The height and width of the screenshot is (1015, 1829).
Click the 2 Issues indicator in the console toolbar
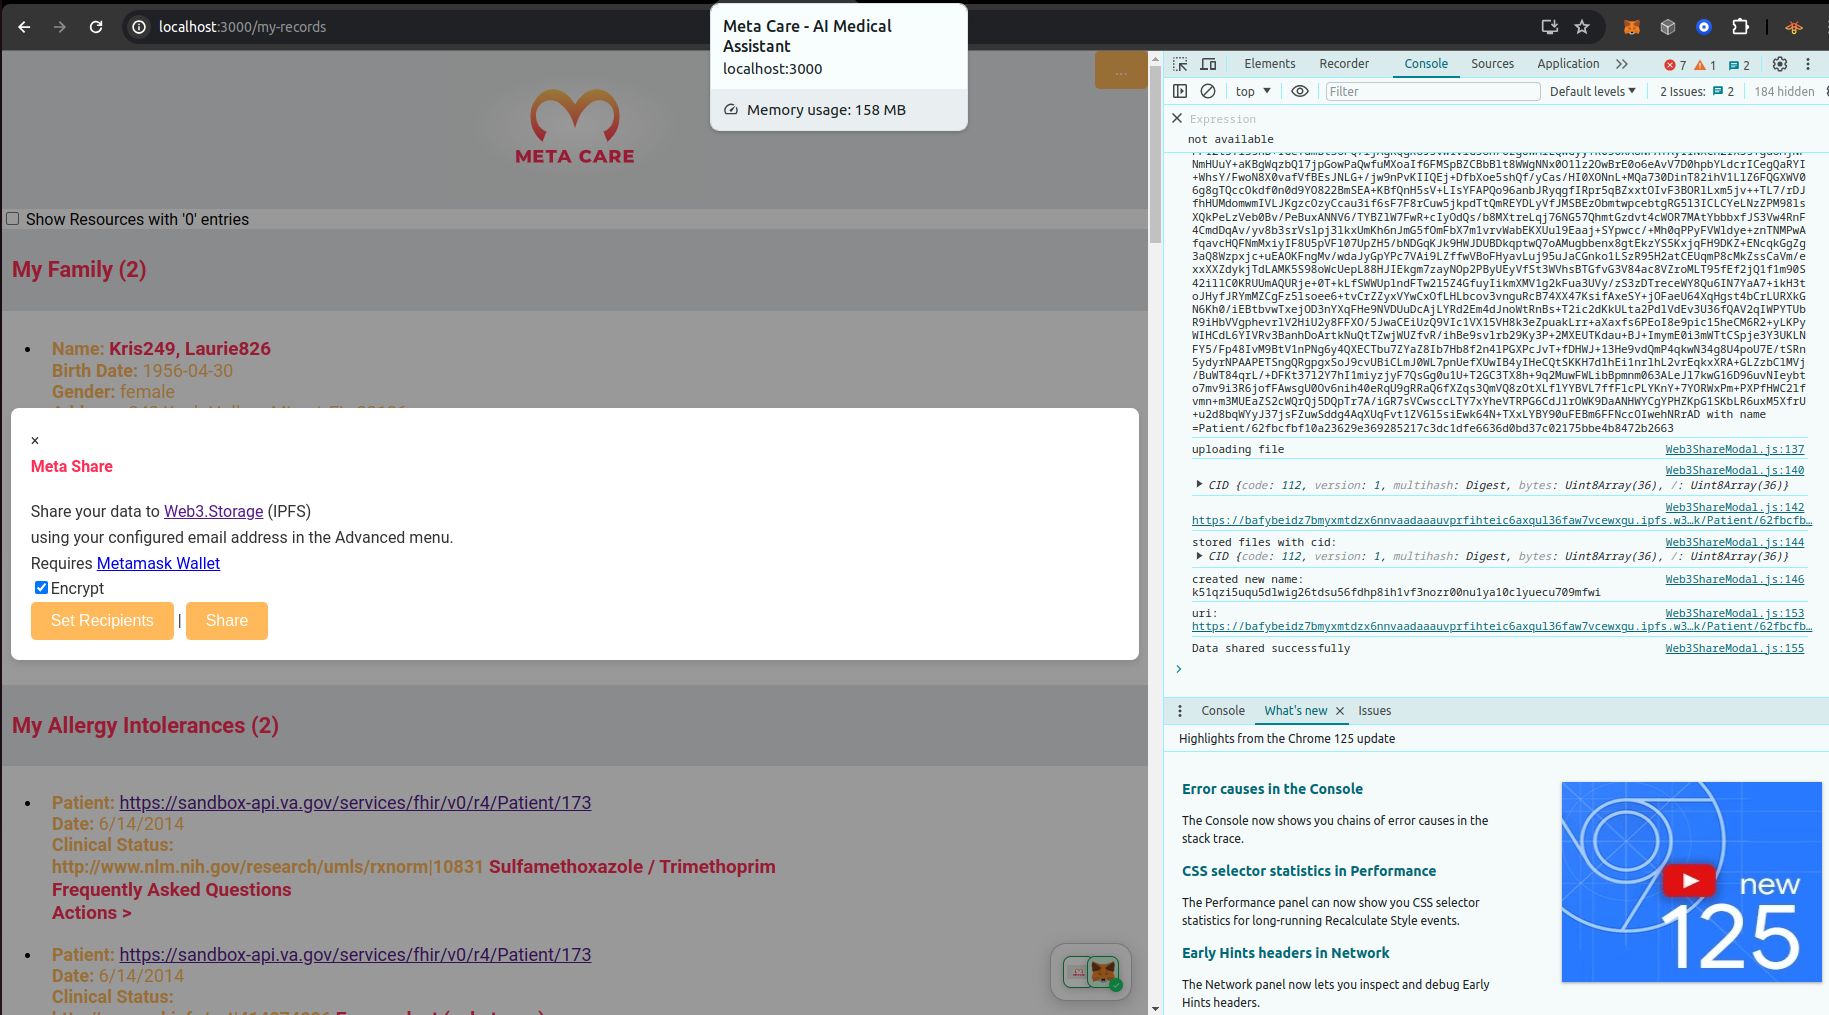[1697, 91]
